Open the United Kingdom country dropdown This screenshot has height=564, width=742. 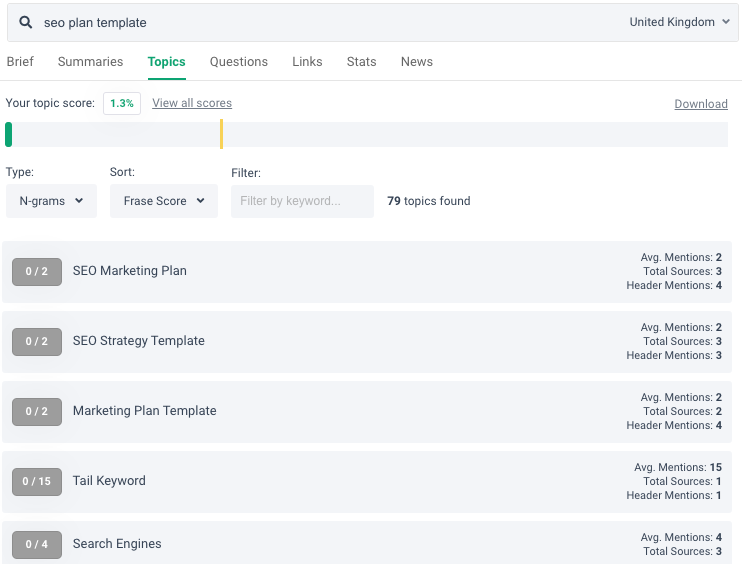[679, 22]
